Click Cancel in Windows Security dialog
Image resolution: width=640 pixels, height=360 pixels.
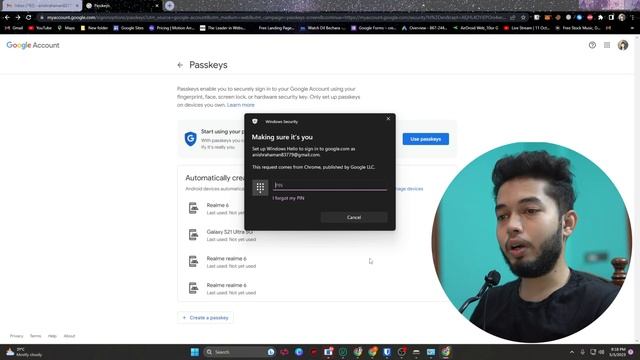click(354, 218)
